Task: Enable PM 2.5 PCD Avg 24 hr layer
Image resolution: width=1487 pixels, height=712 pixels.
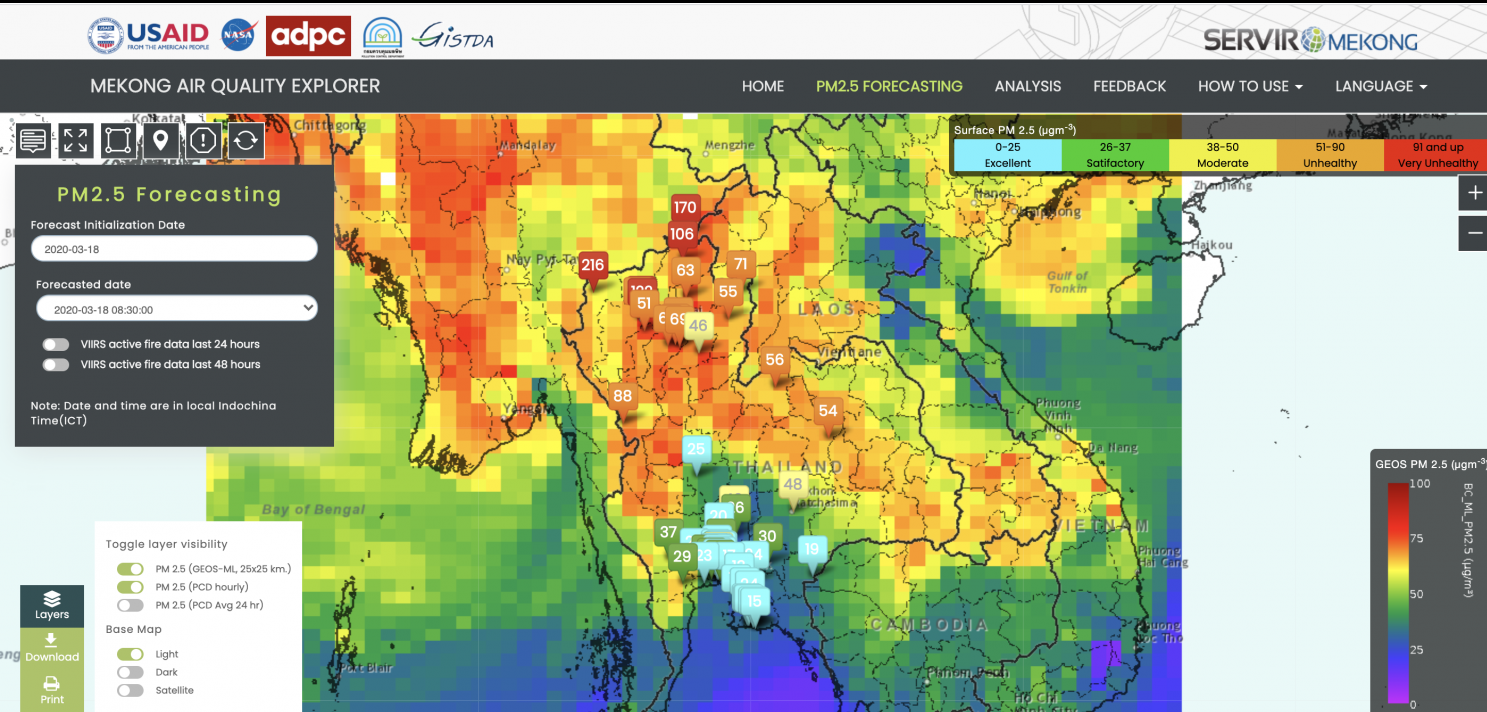Action: (130, 605)
